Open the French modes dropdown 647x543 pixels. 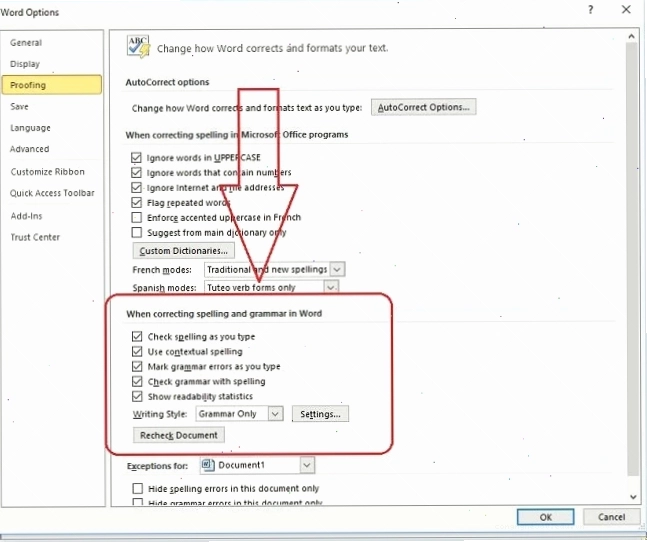[x=337, y=270]
